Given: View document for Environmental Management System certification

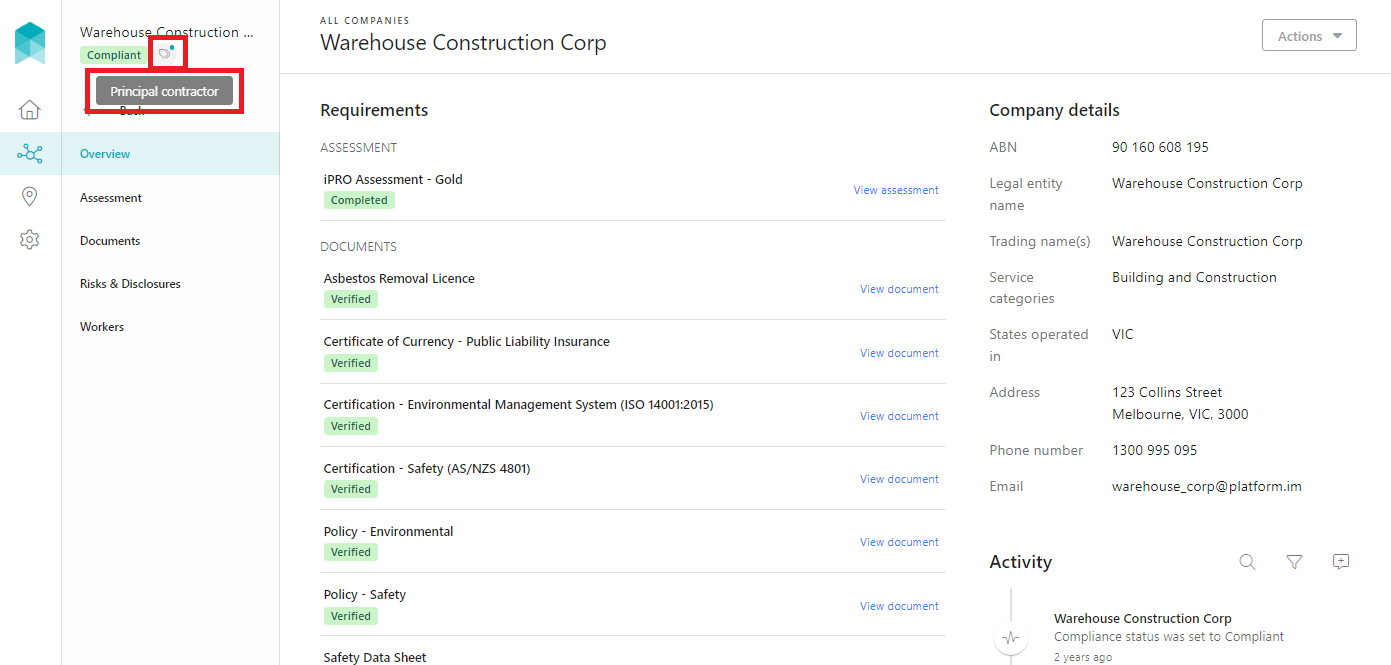Looking at the screenshot, I should (899, 416).
